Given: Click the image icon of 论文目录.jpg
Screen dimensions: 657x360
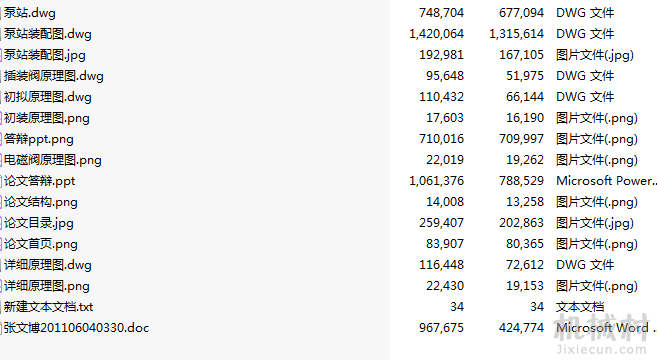Looking at the screenshot, I should pyautogui.click(x=1, y=223).
